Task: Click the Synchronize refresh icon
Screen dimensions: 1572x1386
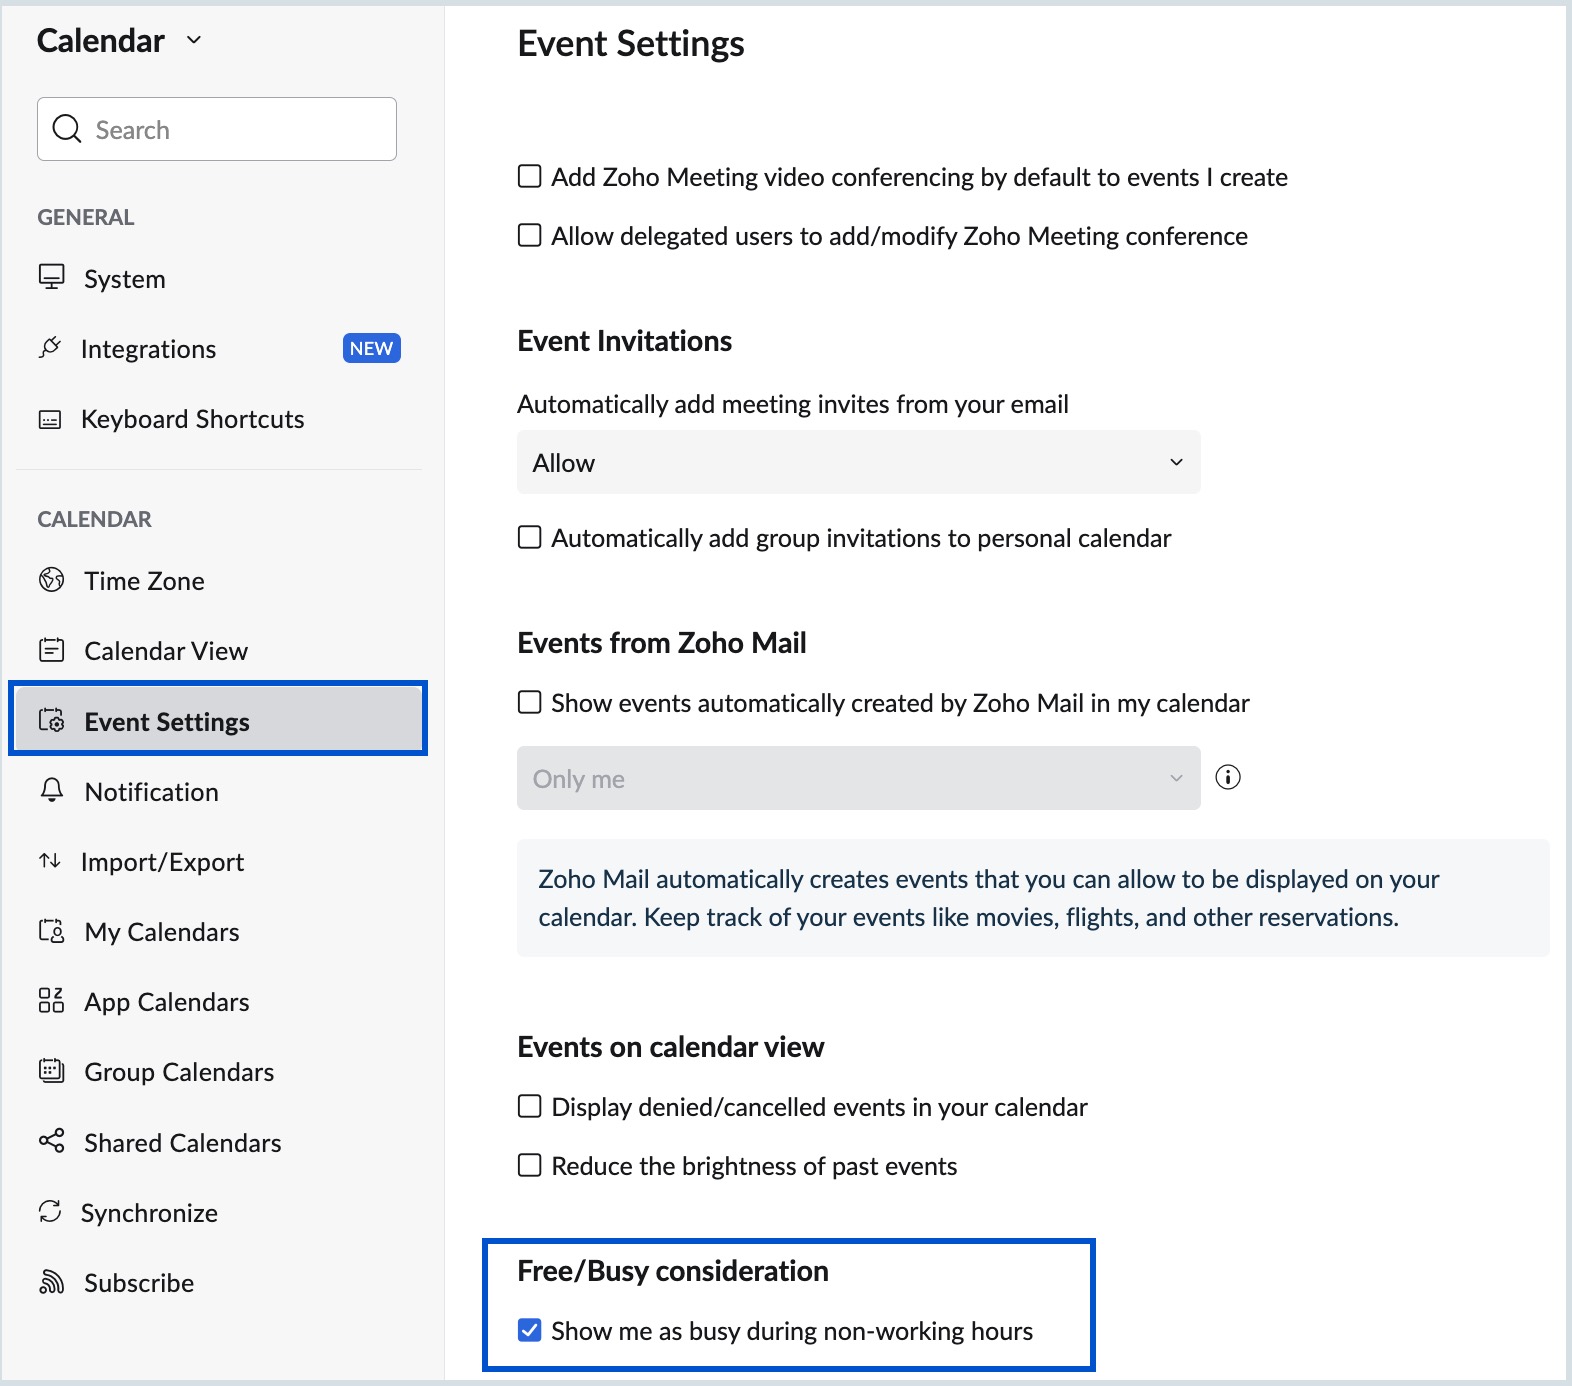Action: pos(50,1212)
